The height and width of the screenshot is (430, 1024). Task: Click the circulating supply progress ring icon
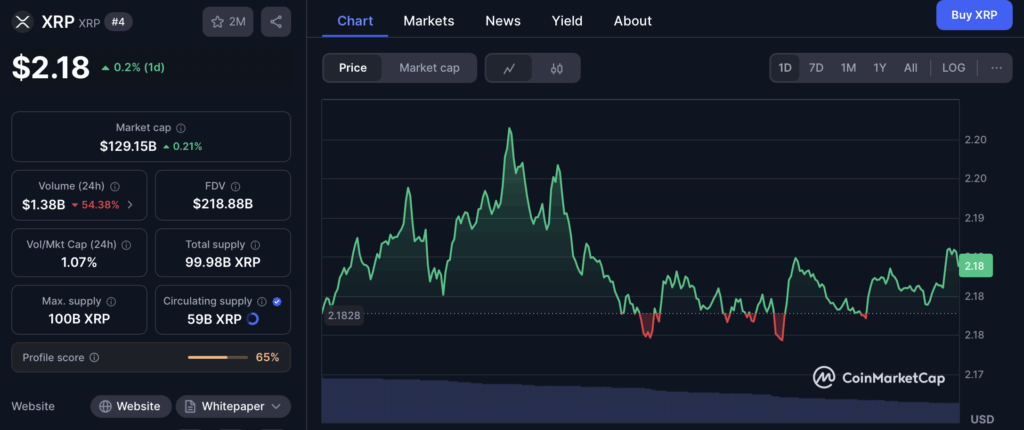click(253, 319)
